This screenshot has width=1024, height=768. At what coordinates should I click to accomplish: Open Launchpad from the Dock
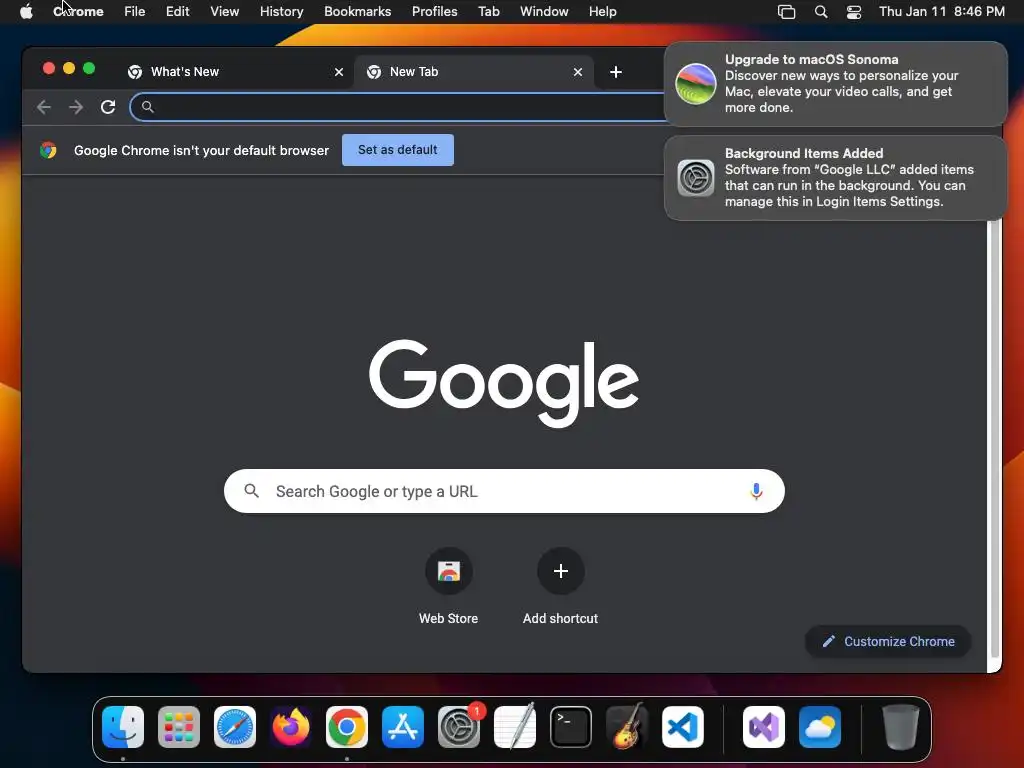179,727
